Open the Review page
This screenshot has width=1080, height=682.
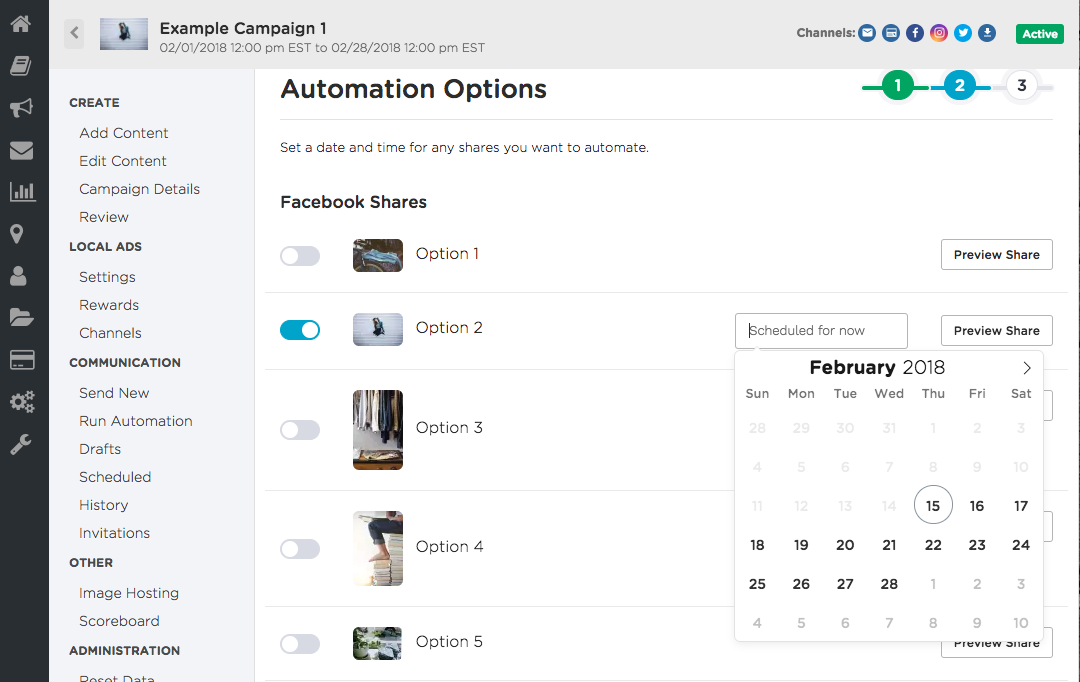[103, 217]
